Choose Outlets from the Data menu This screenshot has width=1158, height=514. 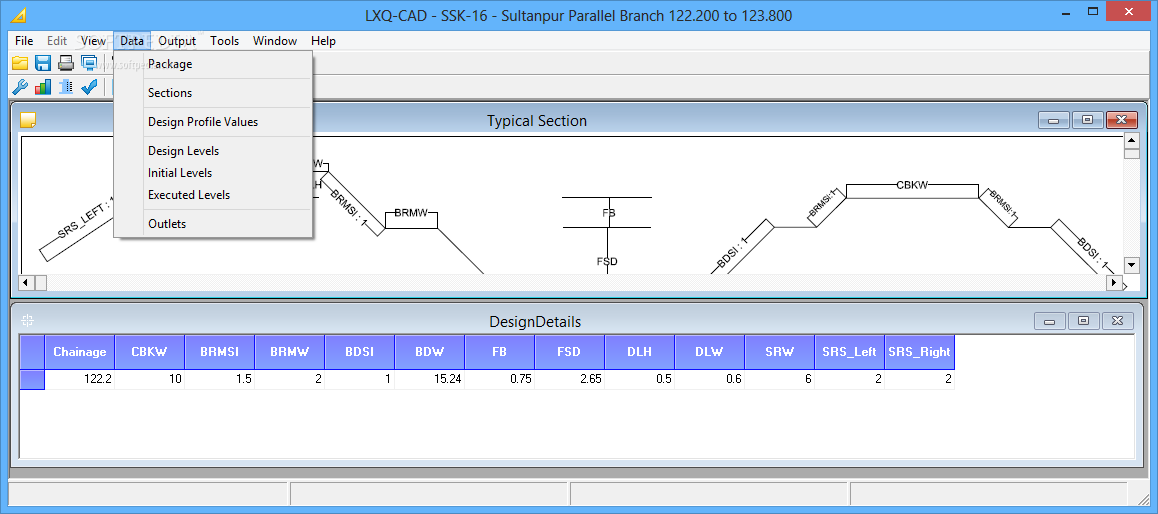(213, 224)
